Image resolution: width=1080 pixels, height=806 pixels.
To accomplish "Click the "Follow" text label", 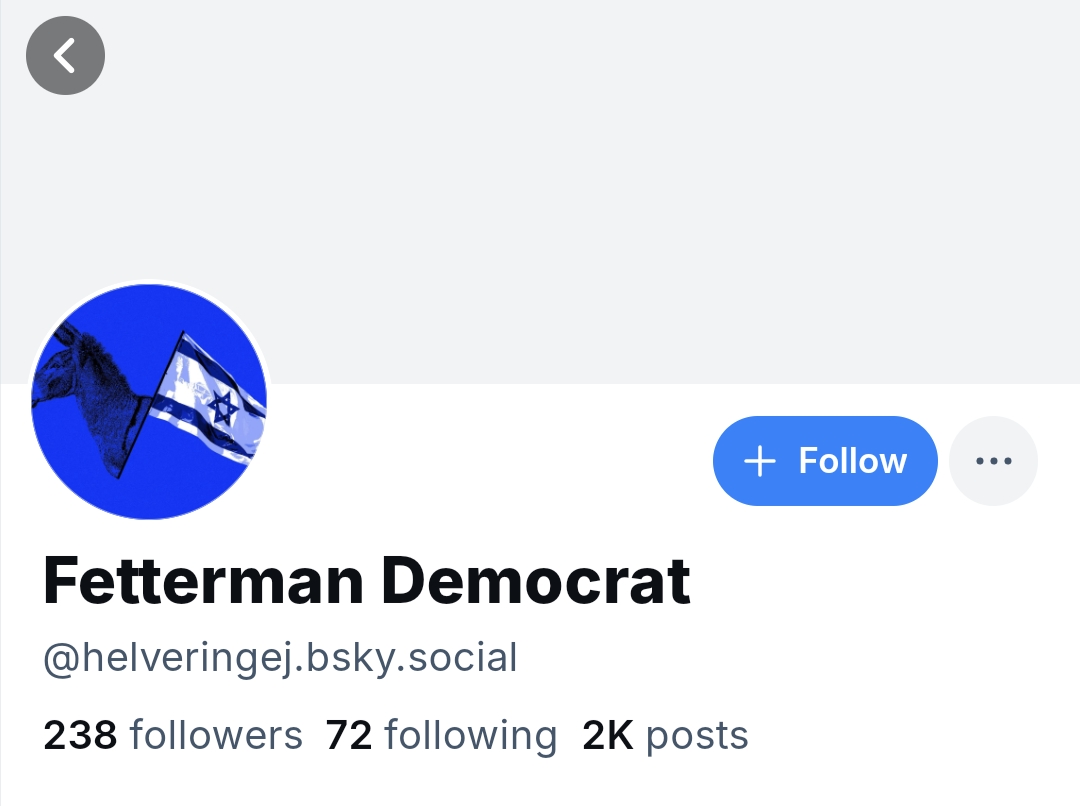I will (852, 461).
